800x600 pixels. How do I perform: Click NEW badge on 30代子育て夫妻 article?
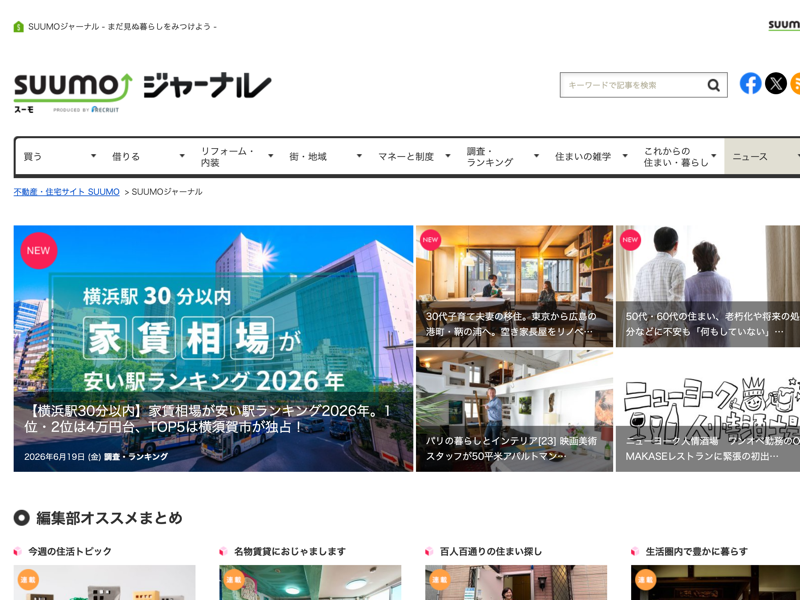click(430, 240)
